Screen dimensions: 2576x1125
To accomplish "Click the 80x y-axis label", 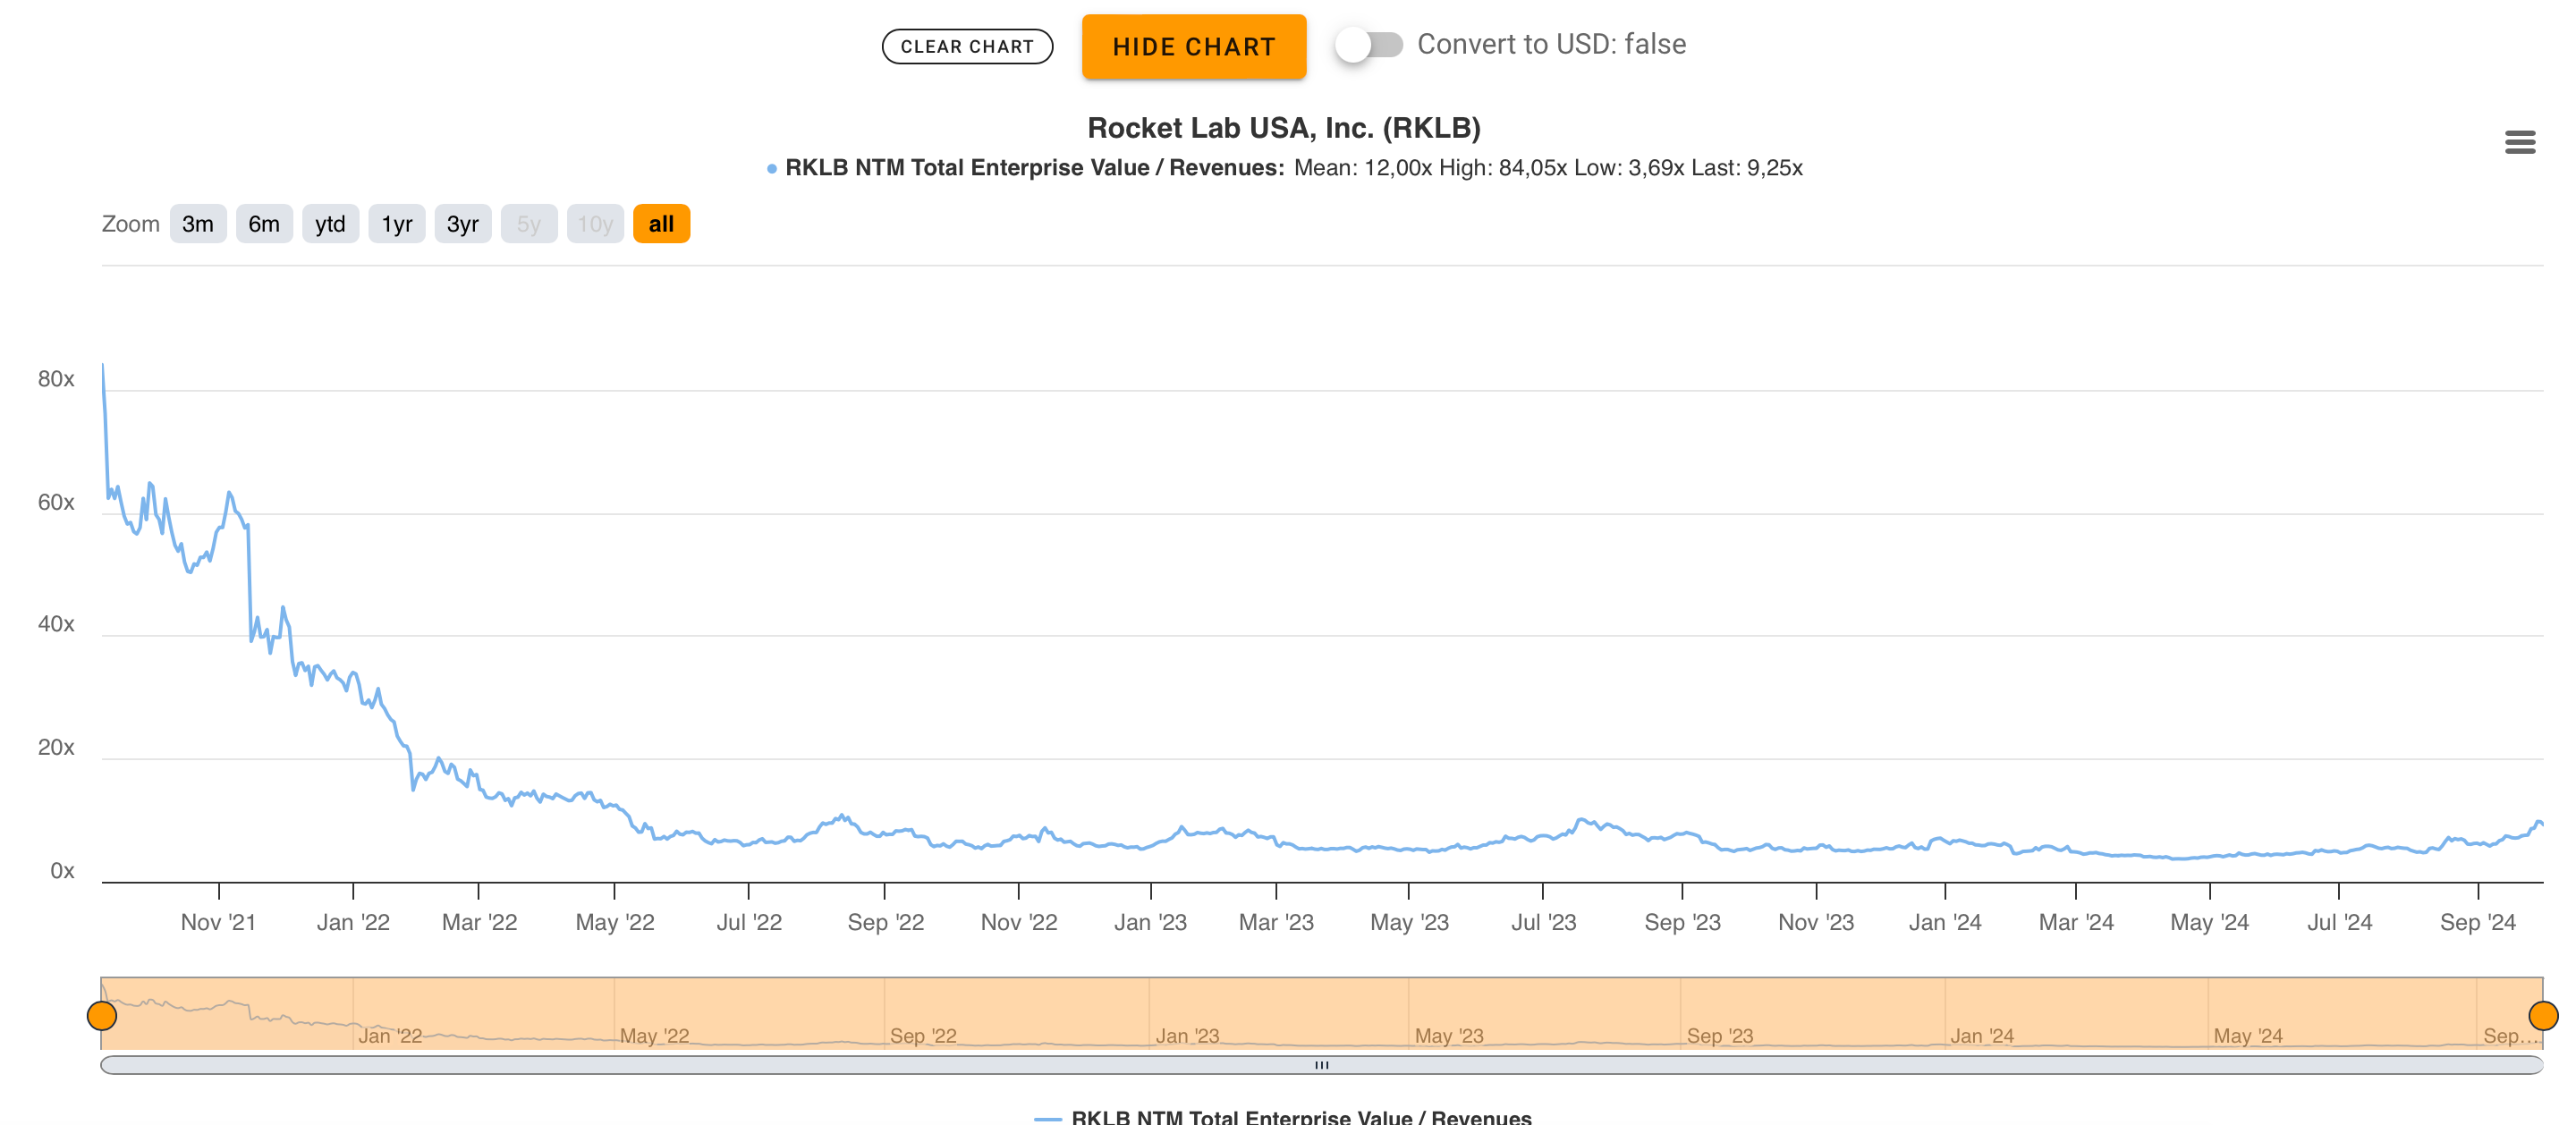I will coord(56,379).
